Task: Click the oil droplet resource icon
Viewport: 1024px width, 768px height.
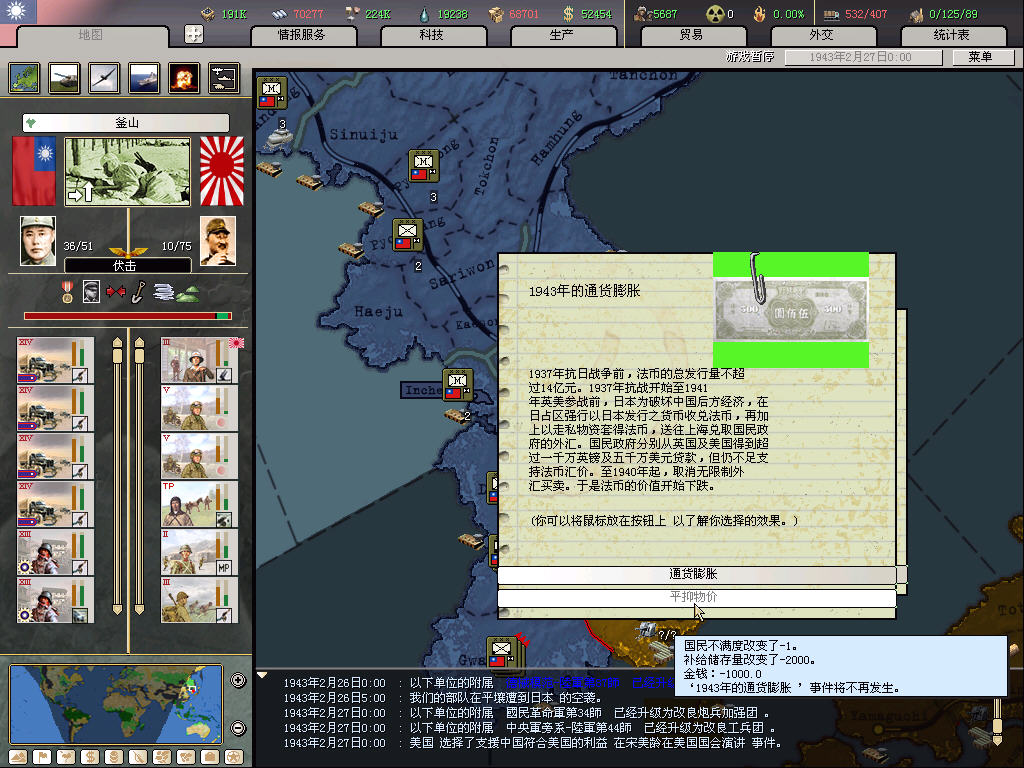Action: click(424, 14)
